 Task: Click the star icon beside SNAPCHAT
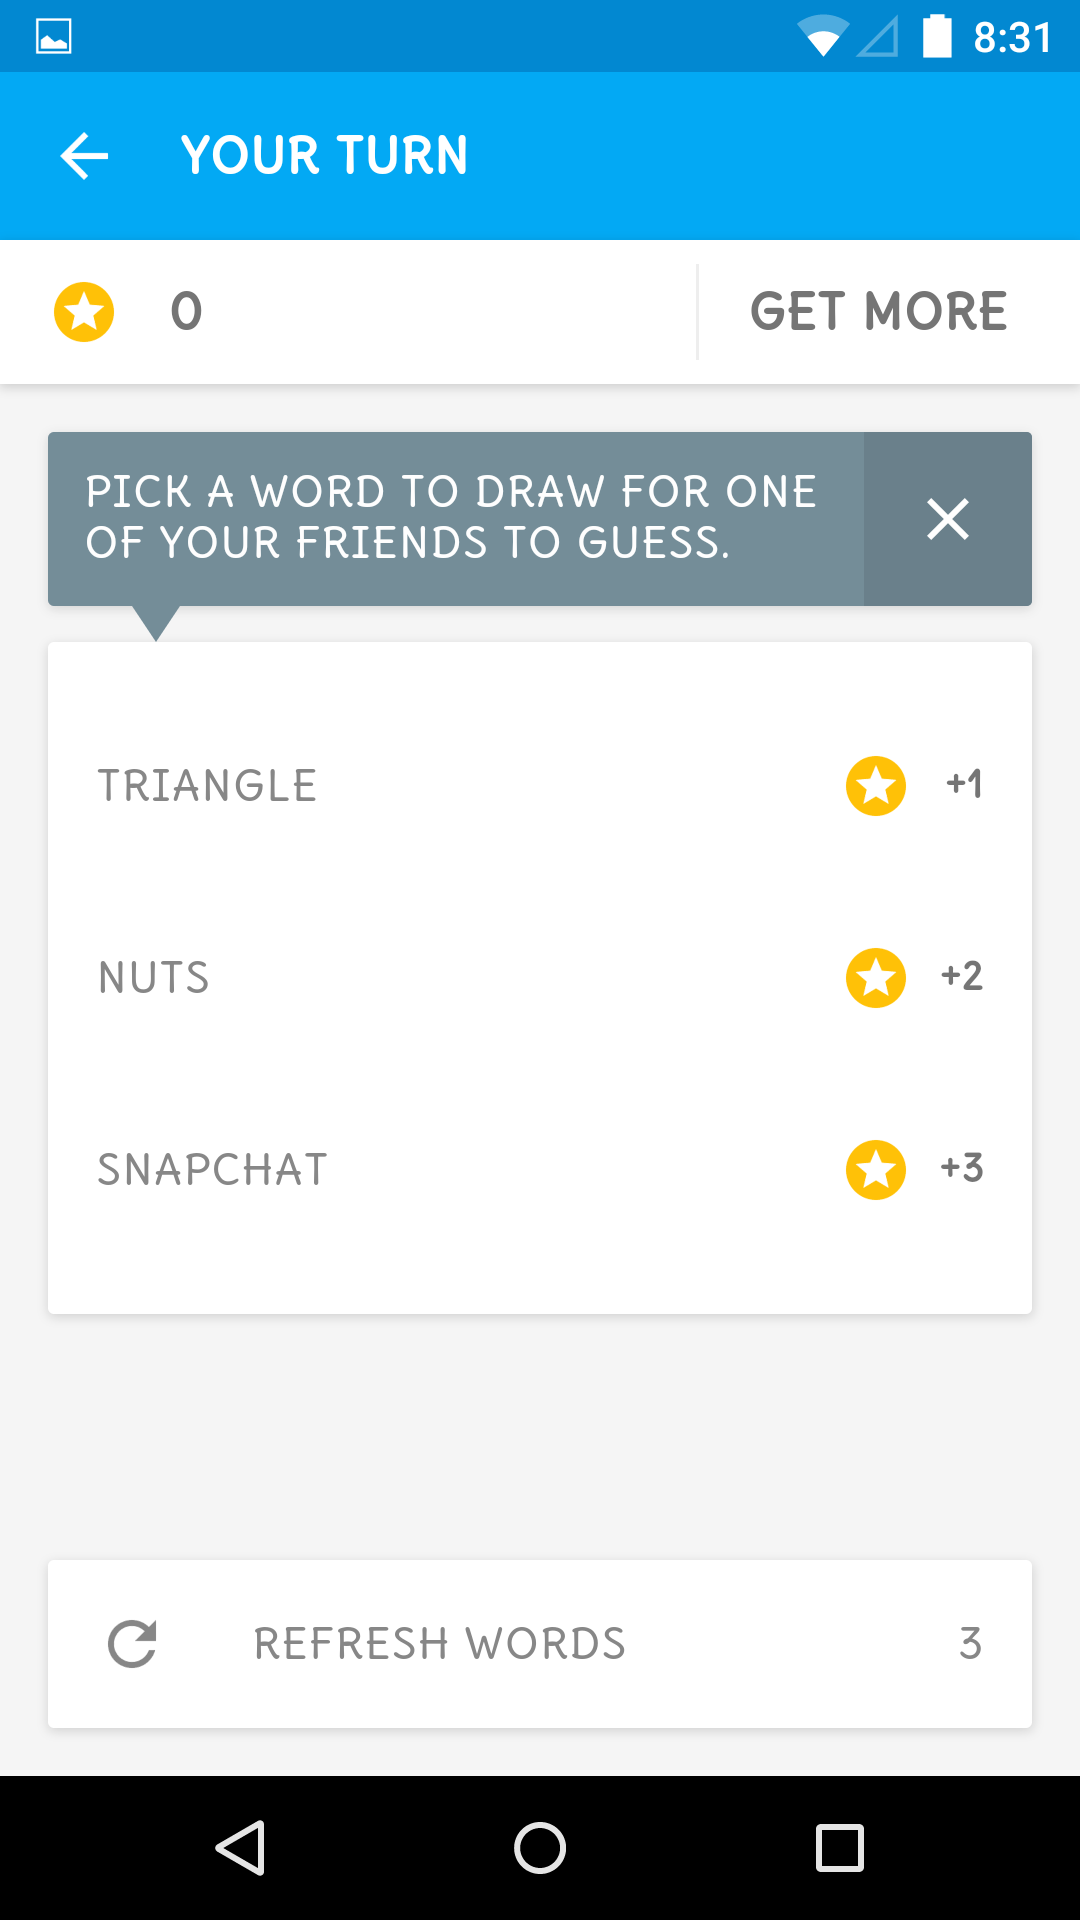click(876, 1170)
